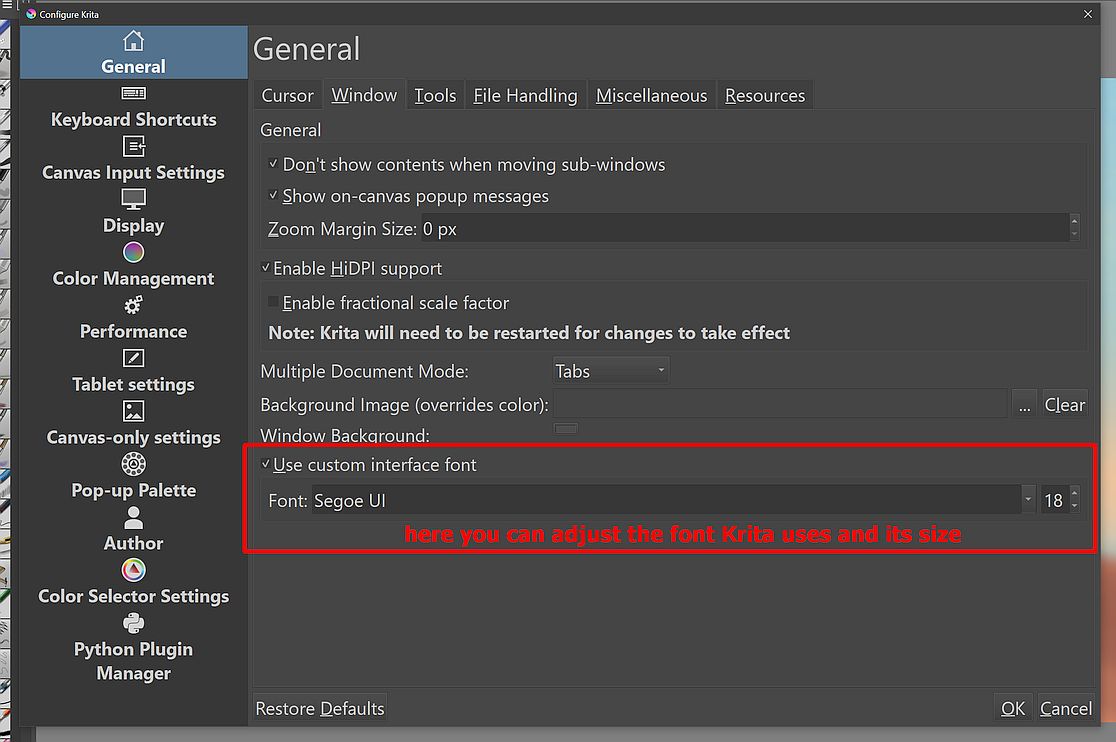The width and height of the screenshot is (1116, 742).
Task: Select the Window tab
Action: [364, 95]
